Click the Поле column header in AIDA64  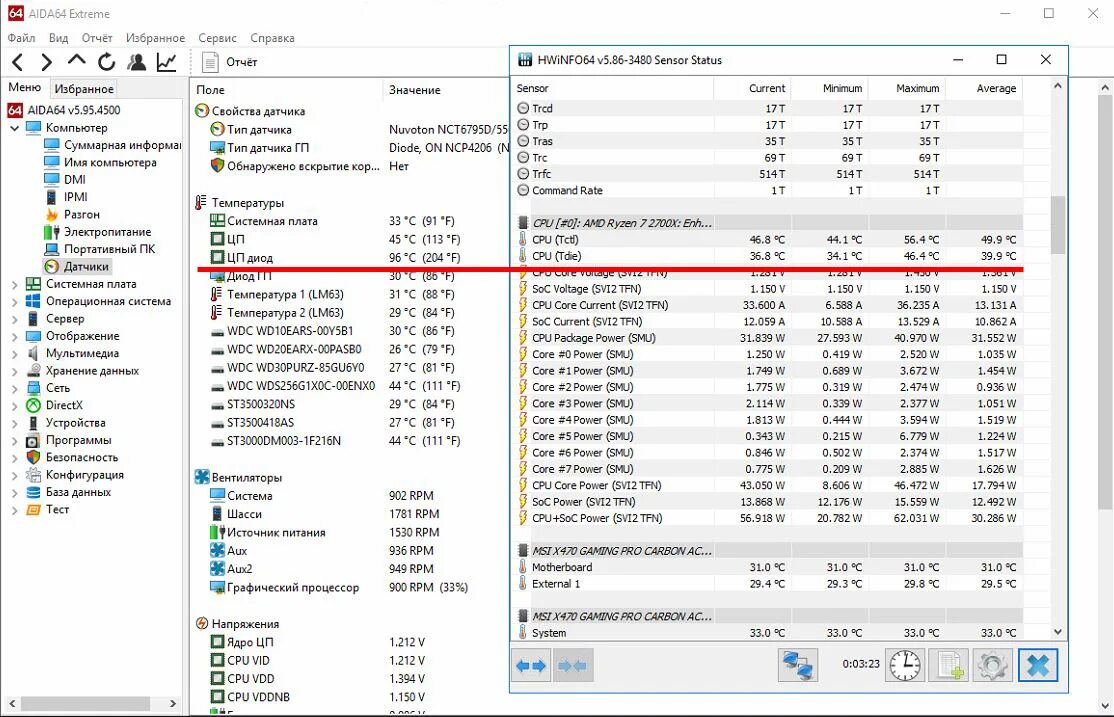click(287, 90)
